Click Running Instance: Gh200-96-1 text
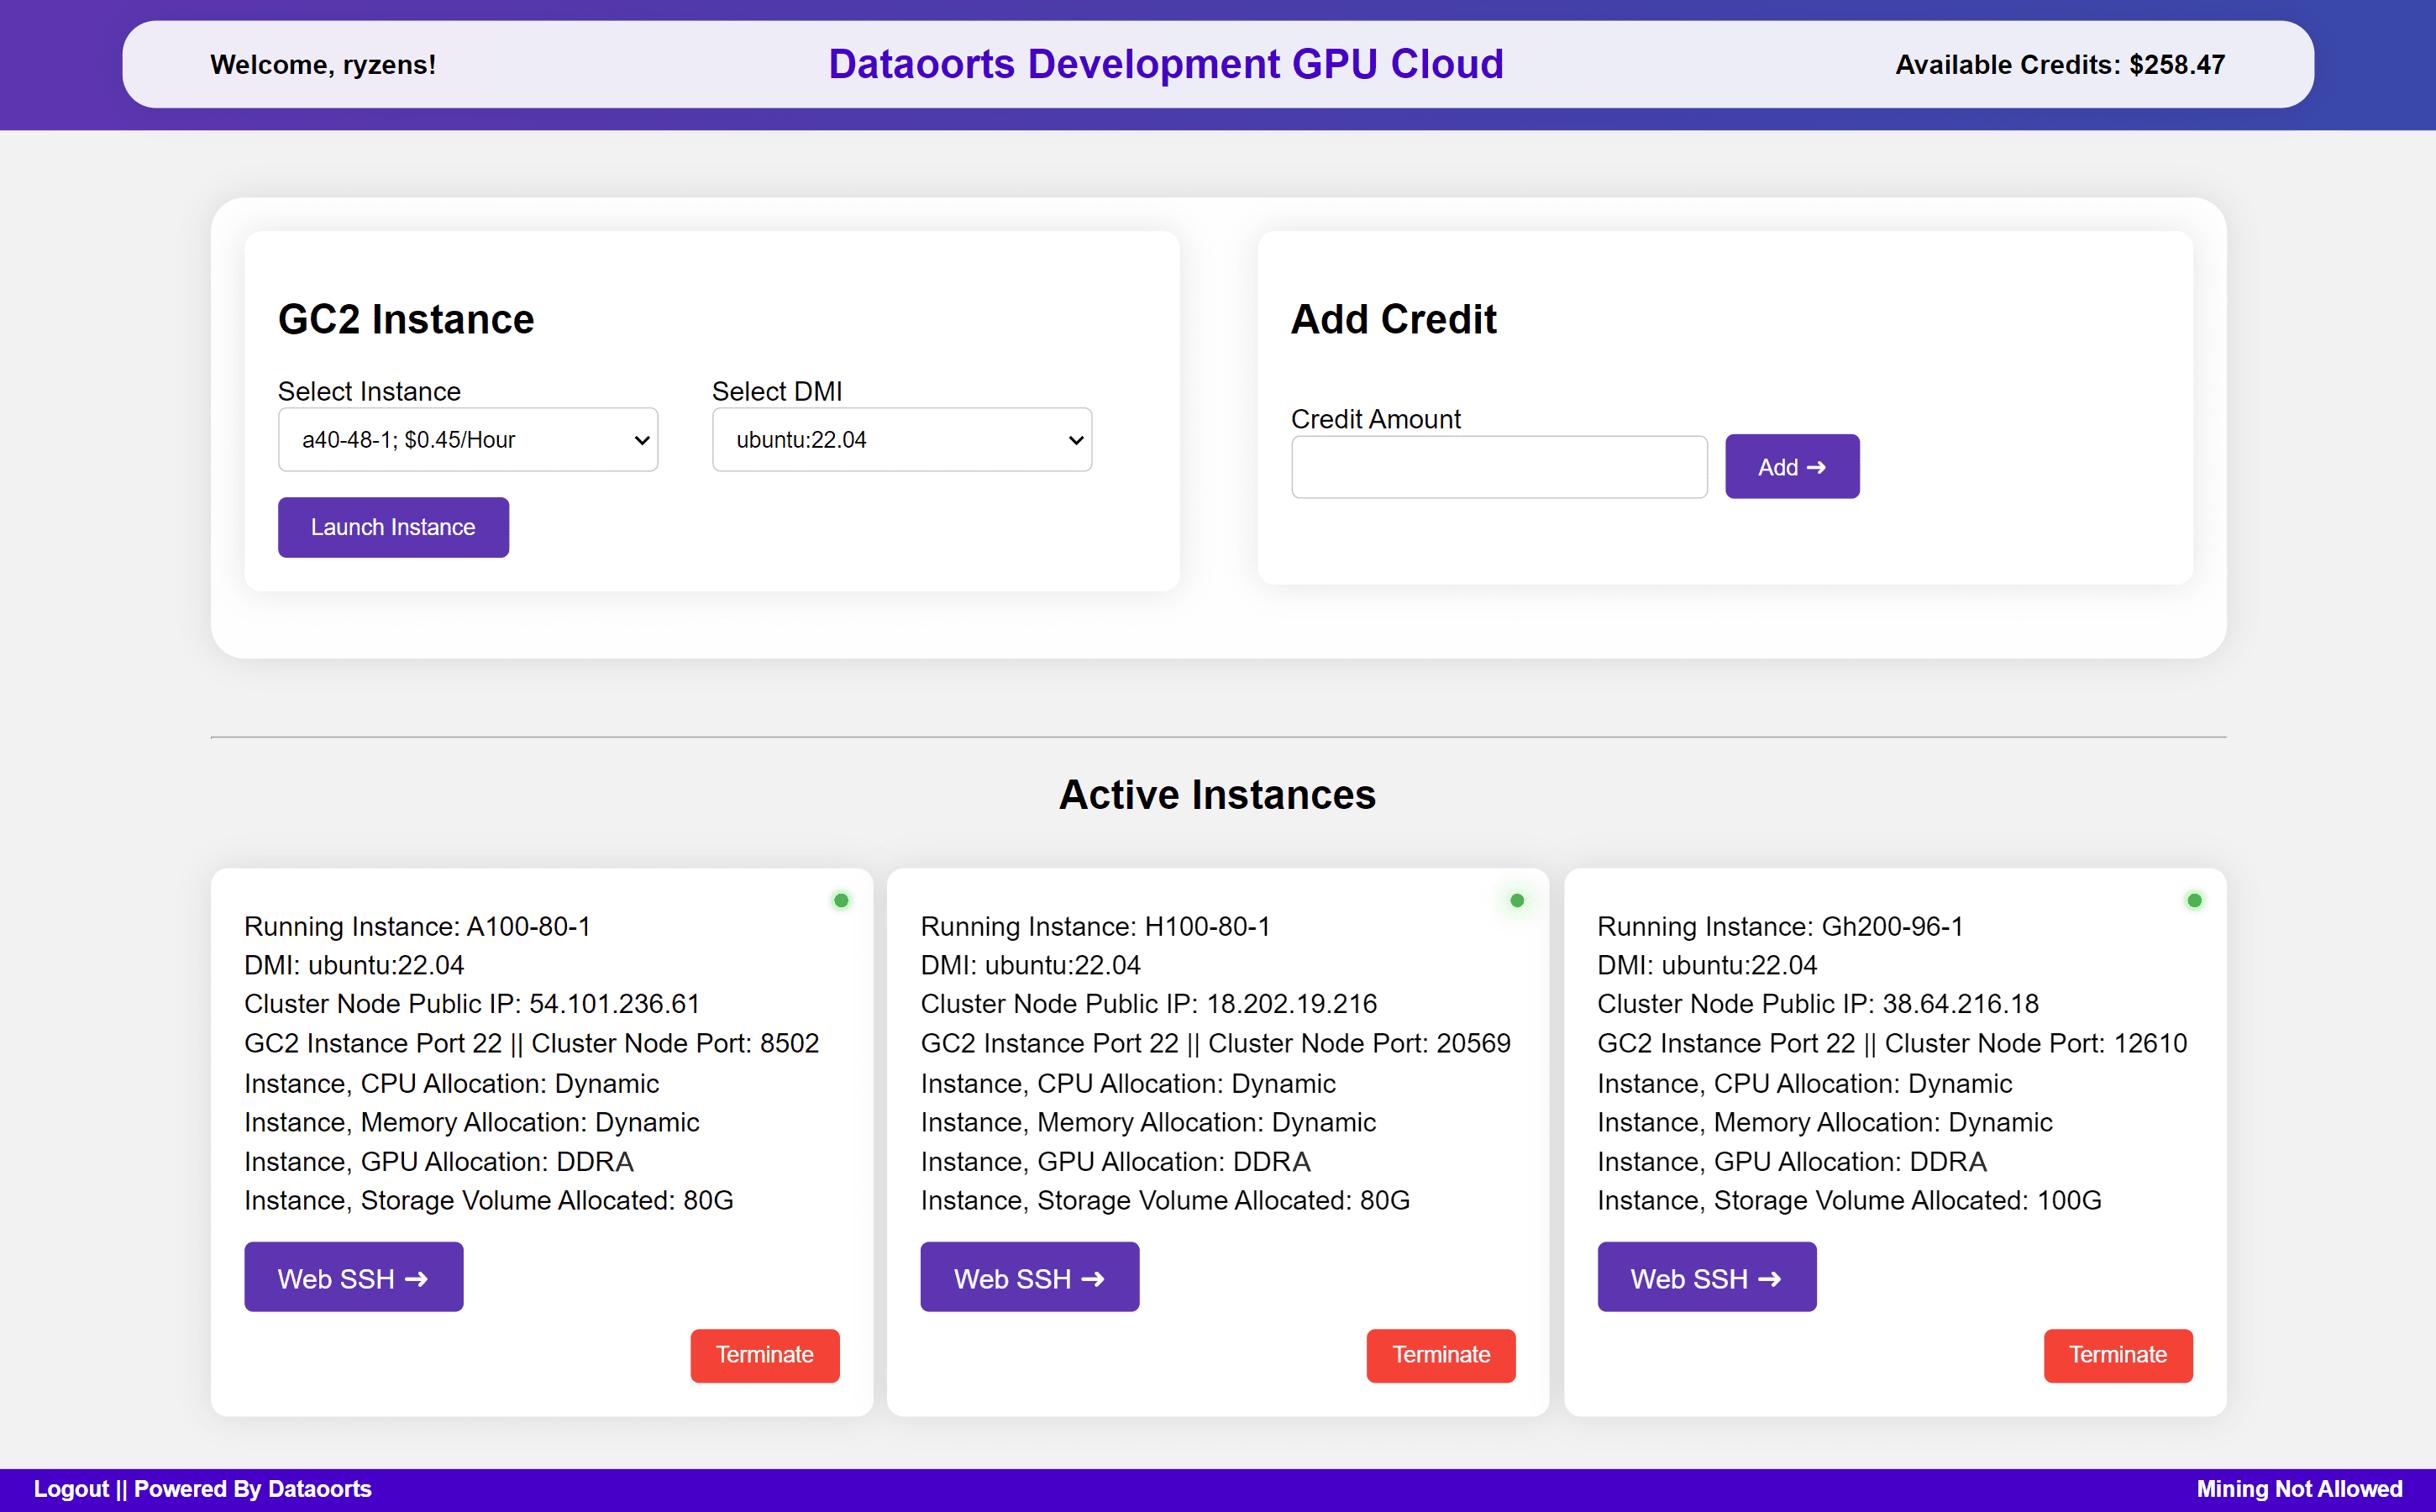The width and height of the screenshot is (2436, 1512). pos(1780,926)
